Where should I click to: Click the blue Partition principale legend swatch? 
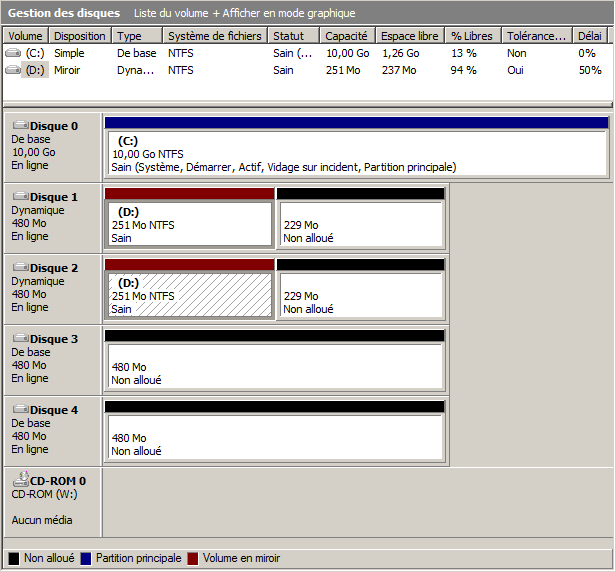point(87,558)
